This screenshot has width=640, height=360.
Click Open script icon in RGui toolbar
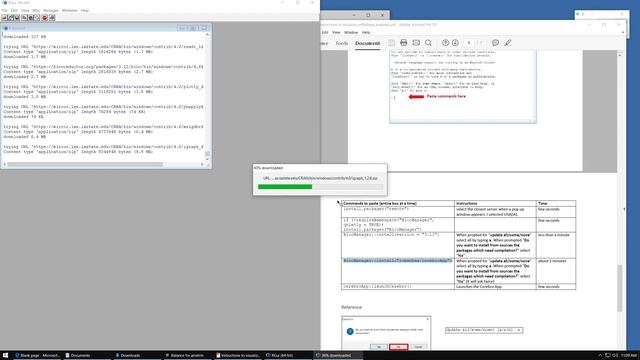[4, 18]
